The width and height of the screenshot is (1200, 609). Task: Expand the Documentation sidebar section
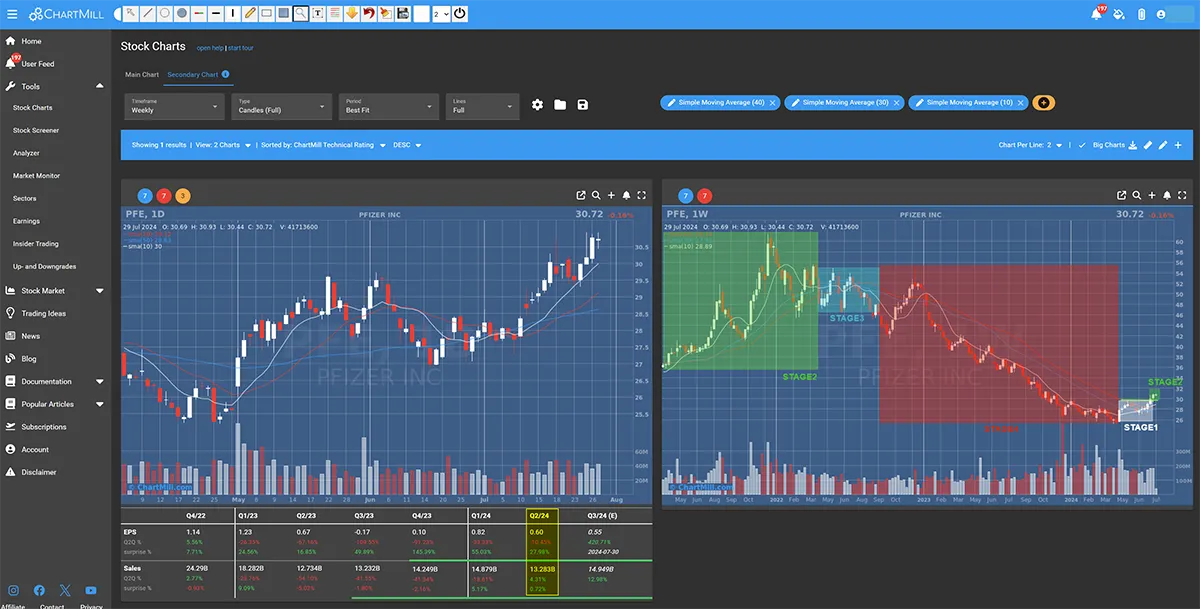click(x=99, y=382)
